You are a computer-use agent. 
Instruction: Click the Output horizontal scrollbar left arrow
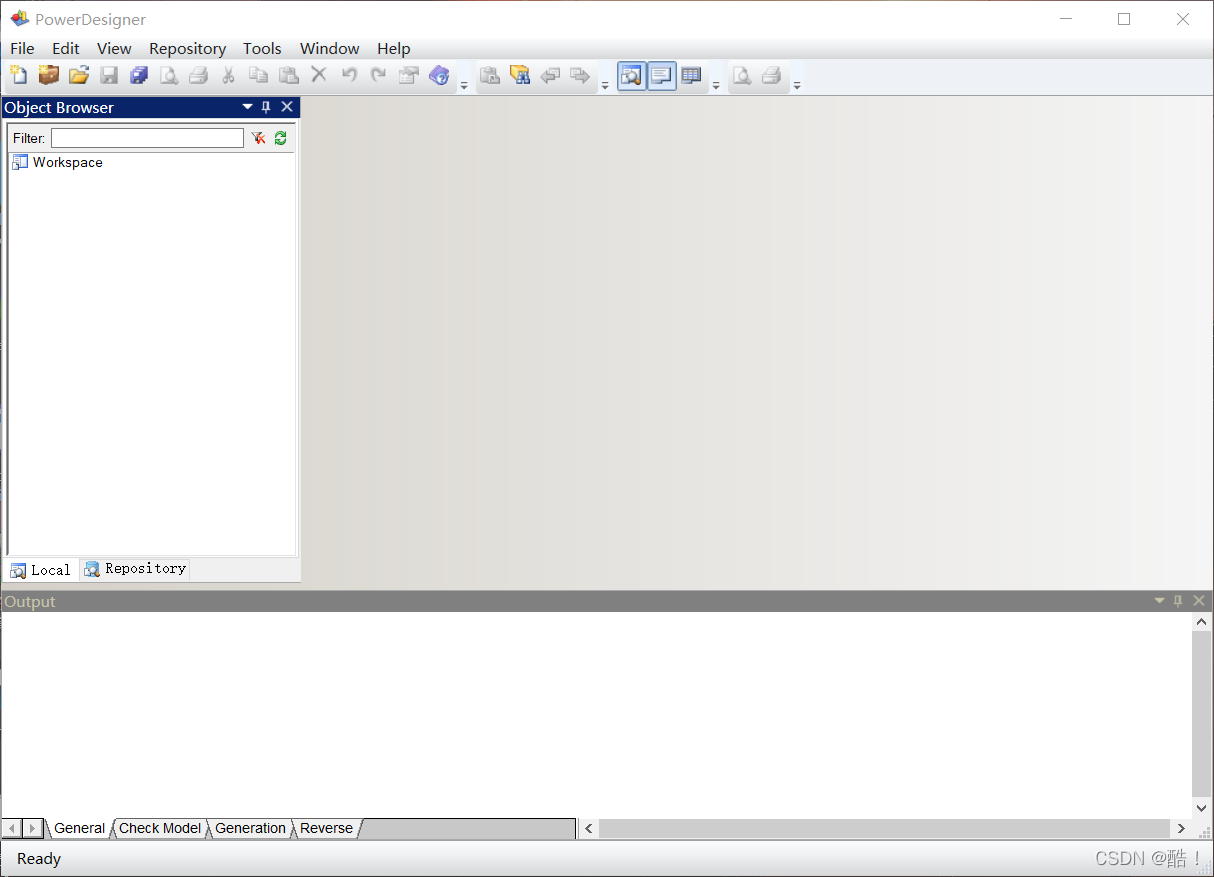[x=589, y=828]
